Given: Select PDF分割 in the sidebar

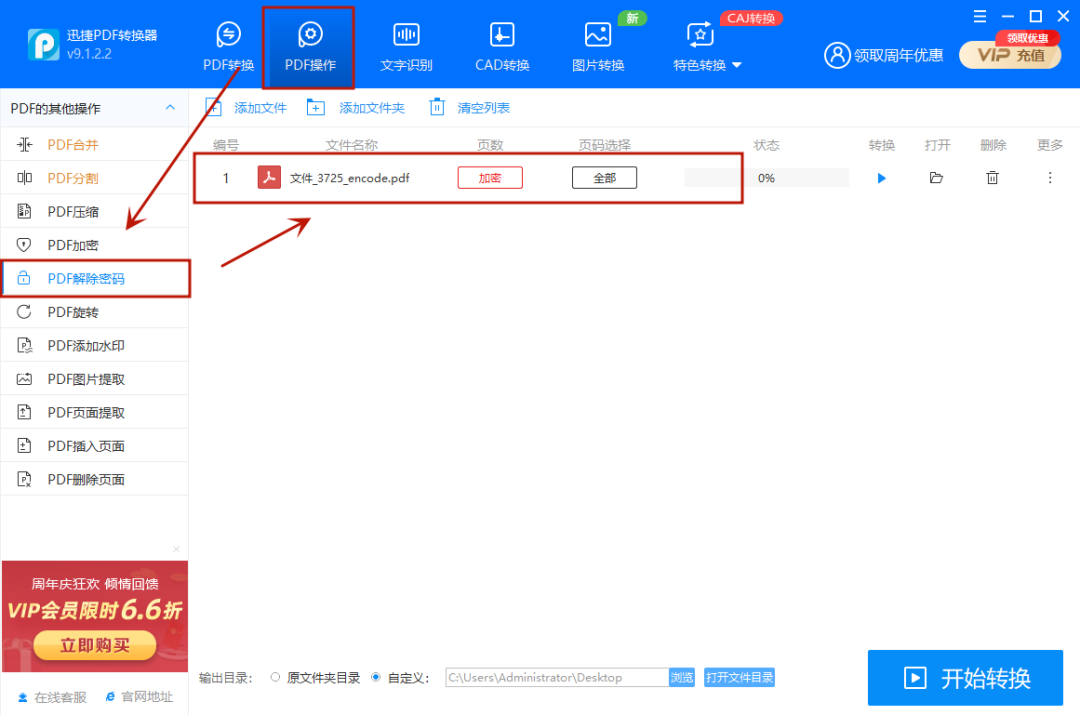Looking at the screenshot, I should [x=94, y=178].
